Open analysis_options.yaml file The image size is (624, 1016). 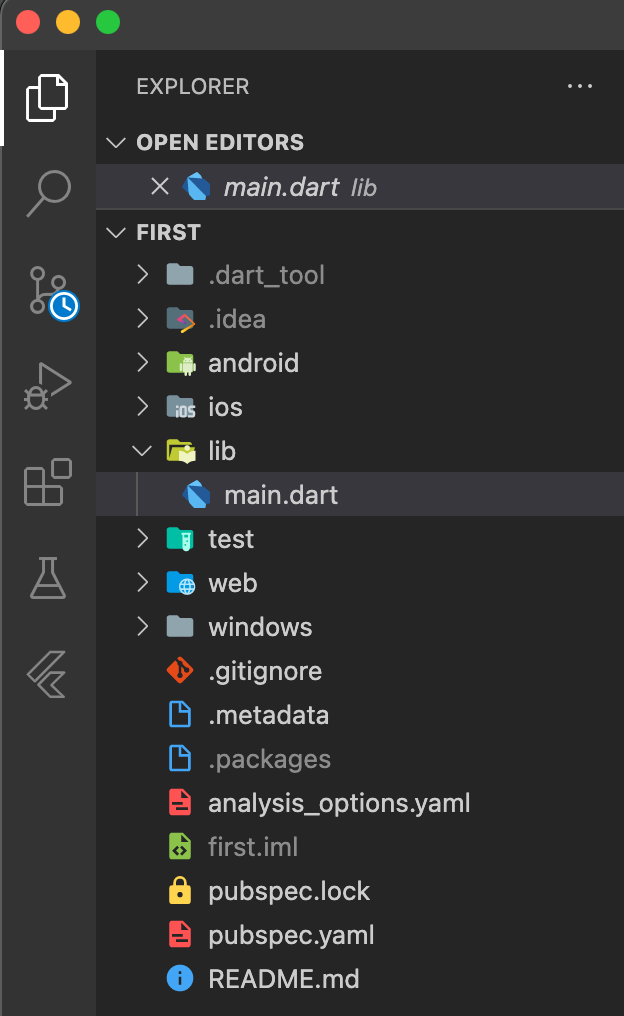339,803
